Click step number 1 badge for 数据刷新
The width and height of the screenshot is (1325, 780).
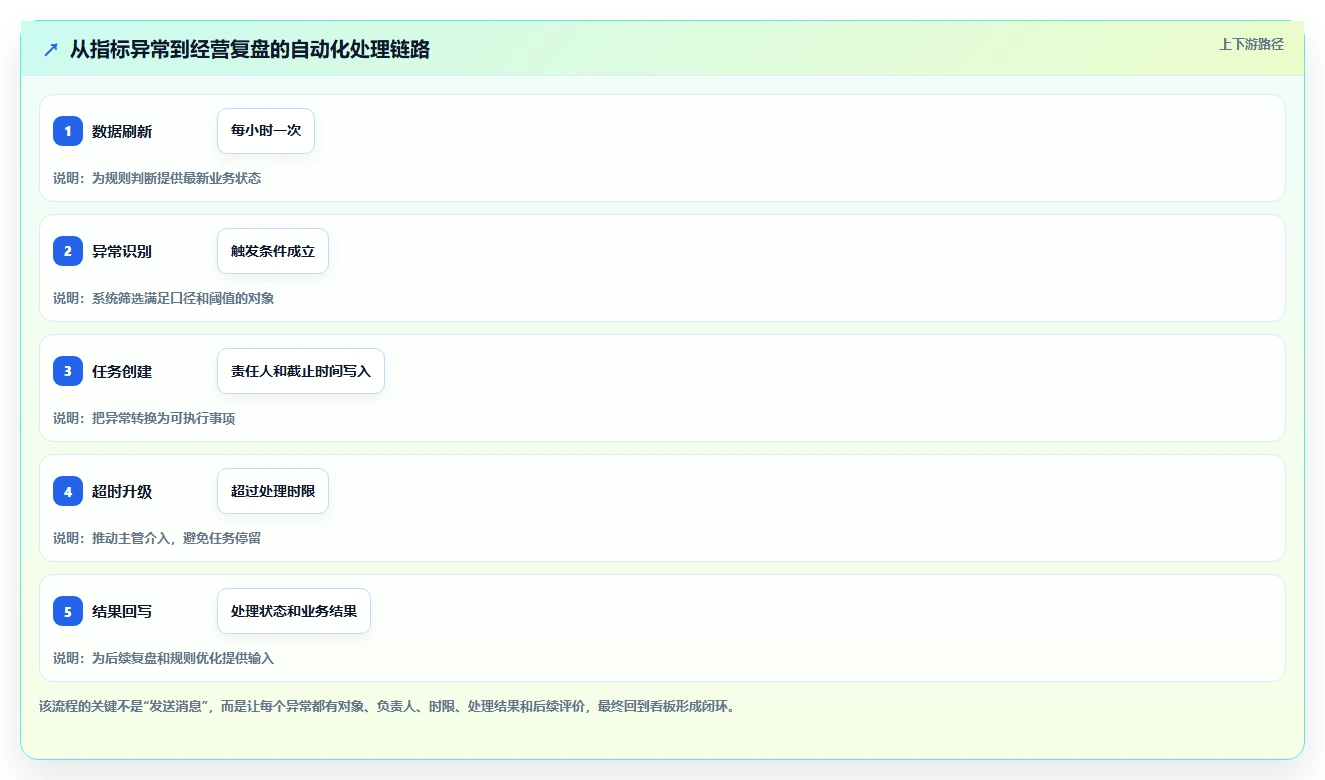68,131
